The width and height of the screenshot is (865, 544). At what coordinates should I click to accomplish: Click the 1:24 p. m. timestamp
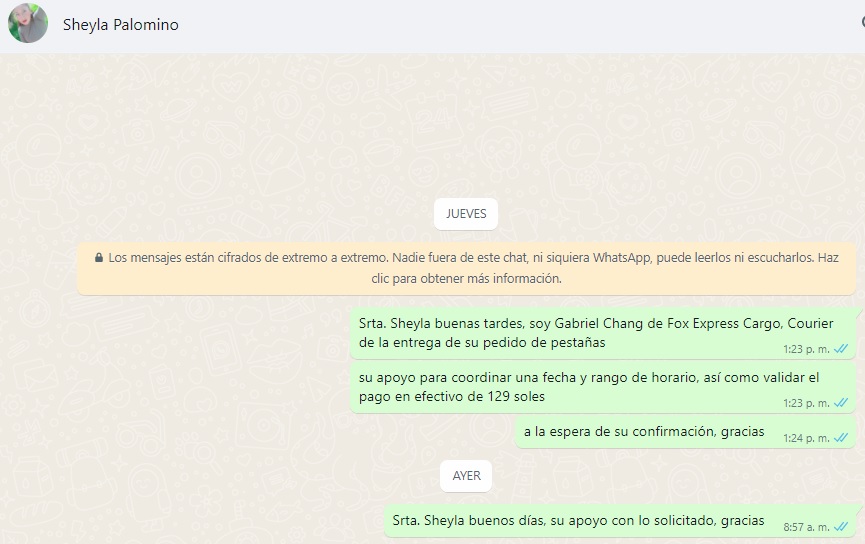pyautogui.click(x=807, y=439)
